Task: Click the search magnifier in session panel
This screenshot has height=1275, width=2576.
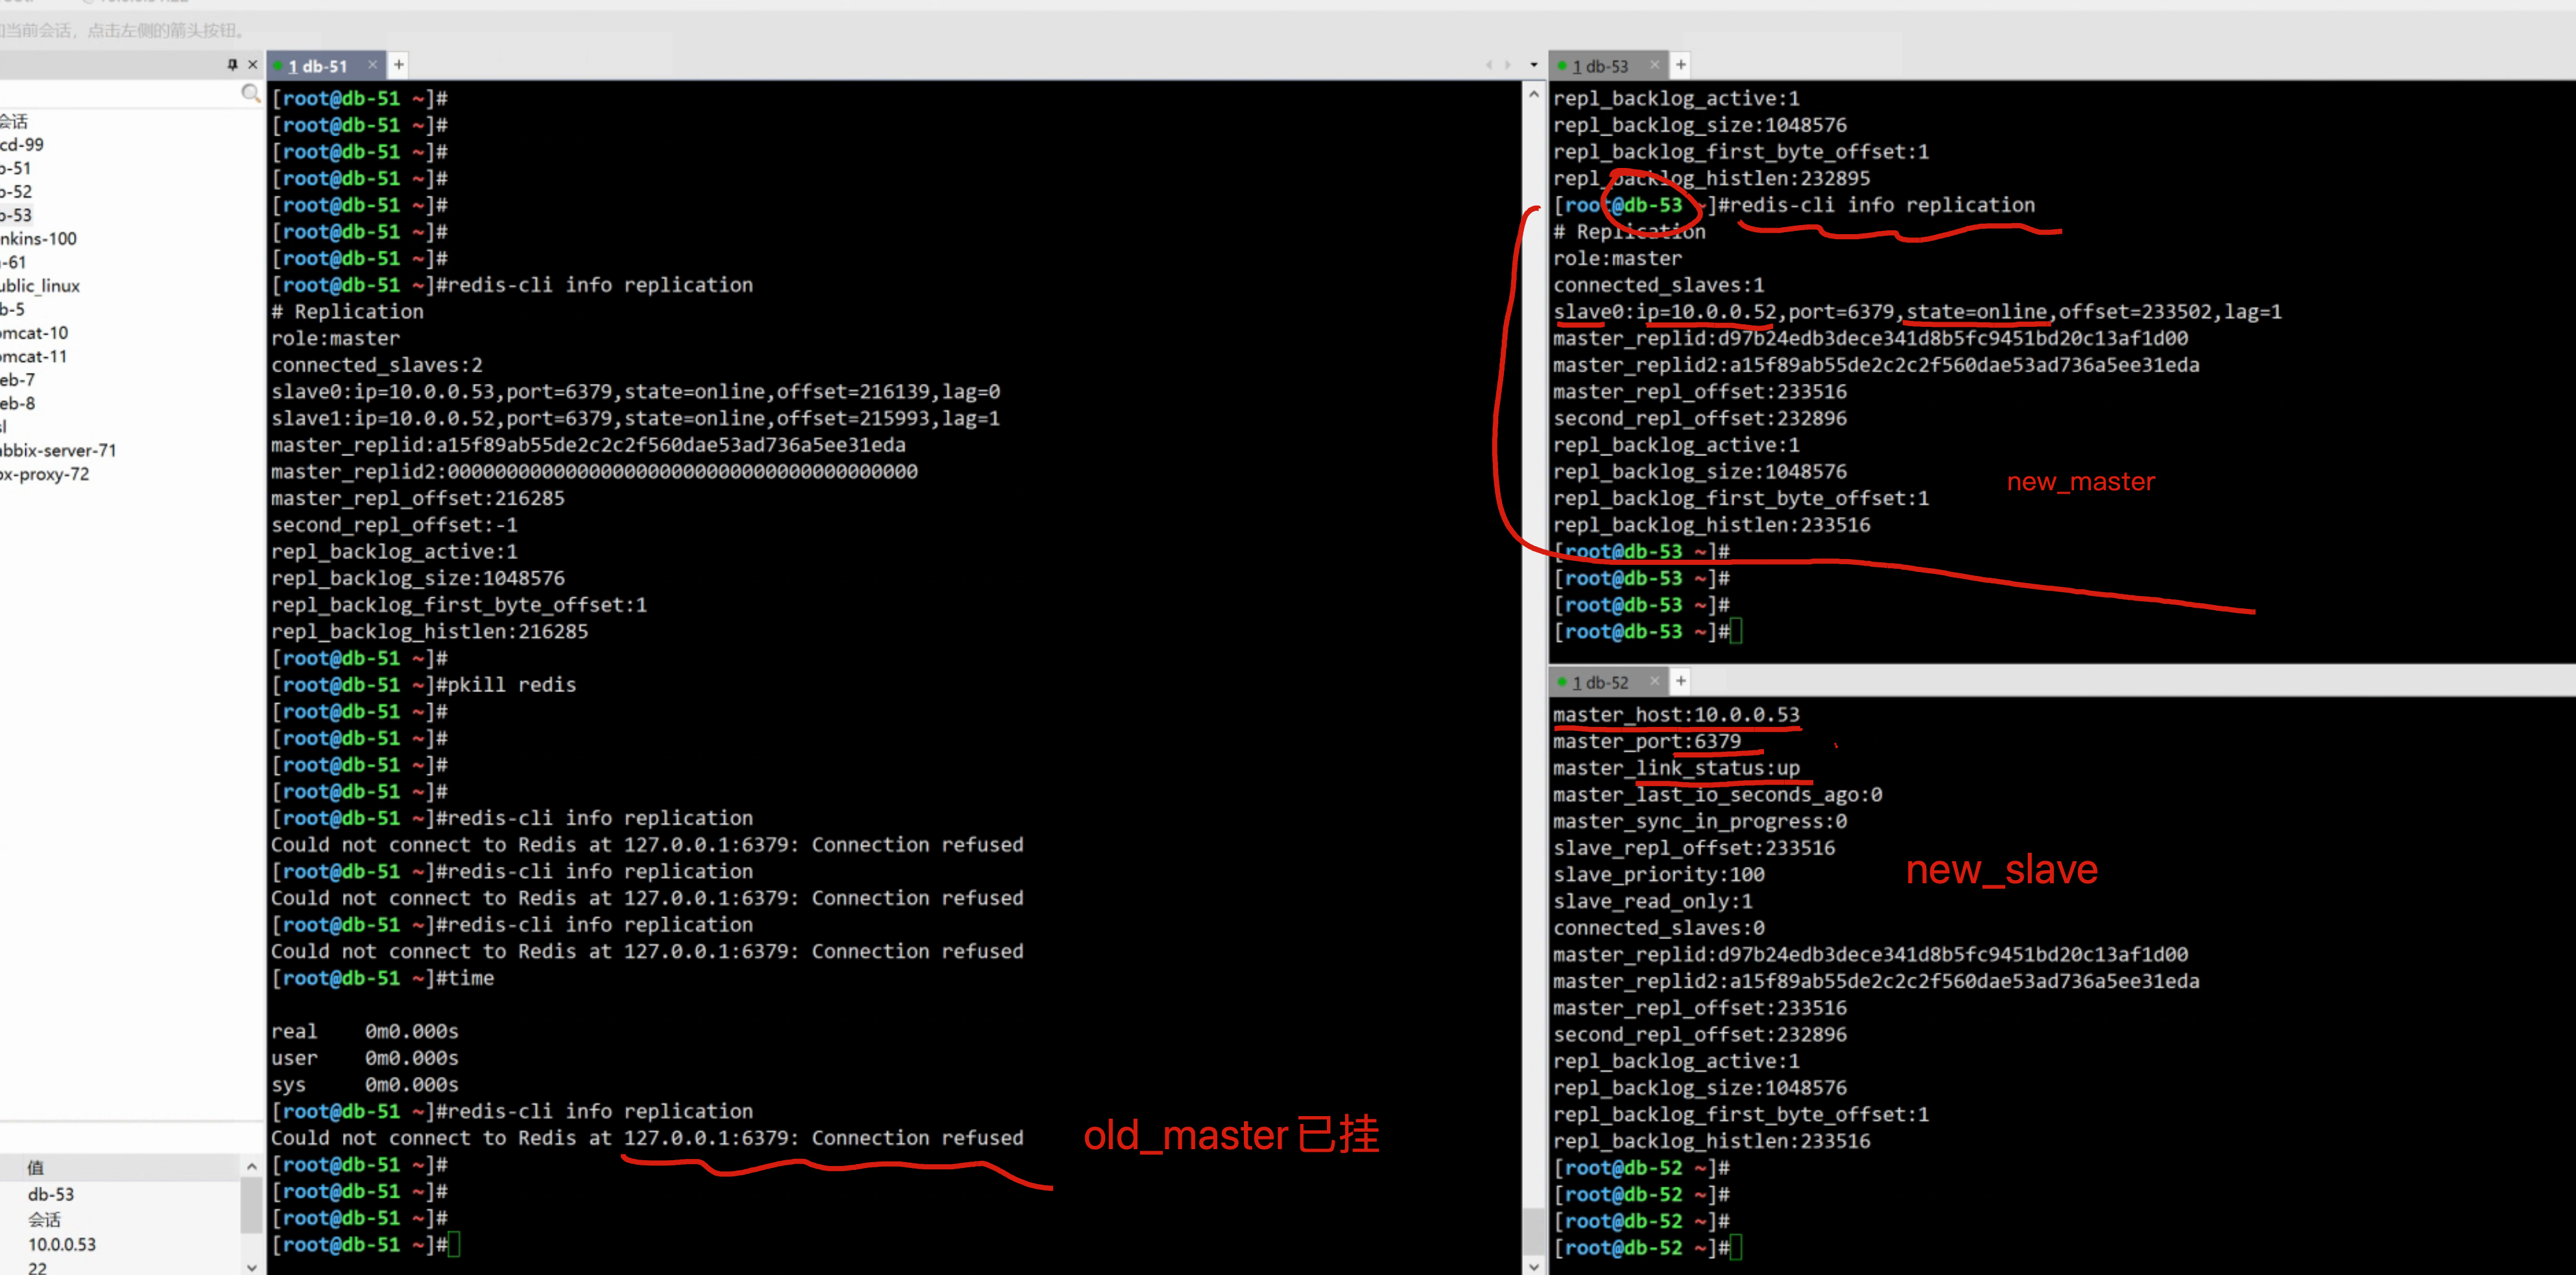Action: click(250, 93)
